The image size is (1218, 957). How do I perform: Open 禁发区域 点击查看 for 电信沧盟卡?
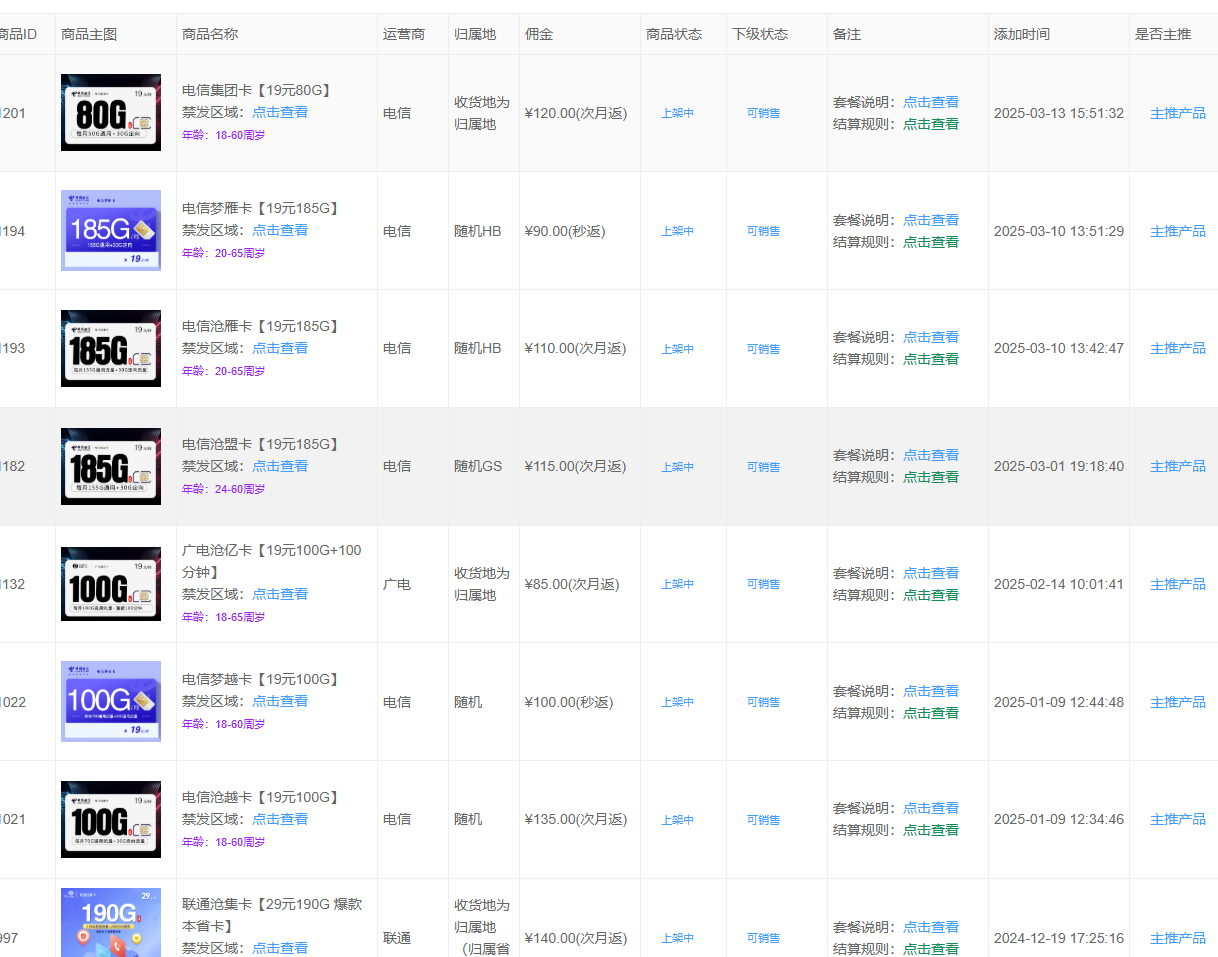[x=280, y=466]
